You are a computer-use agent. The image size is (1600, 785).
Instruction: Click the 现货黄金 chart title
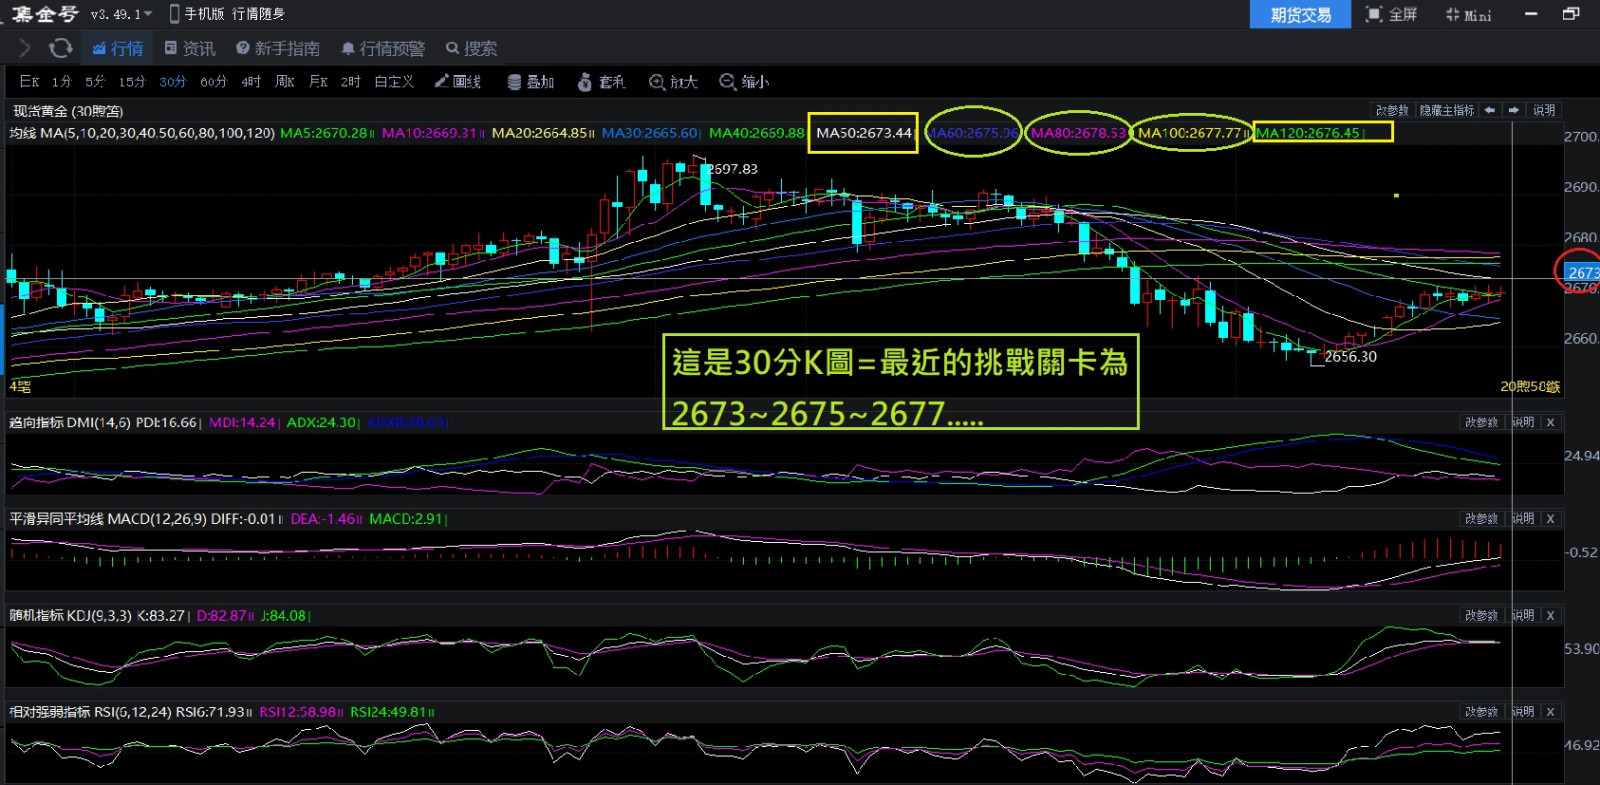pyautogui.click(x=68, y=111)
